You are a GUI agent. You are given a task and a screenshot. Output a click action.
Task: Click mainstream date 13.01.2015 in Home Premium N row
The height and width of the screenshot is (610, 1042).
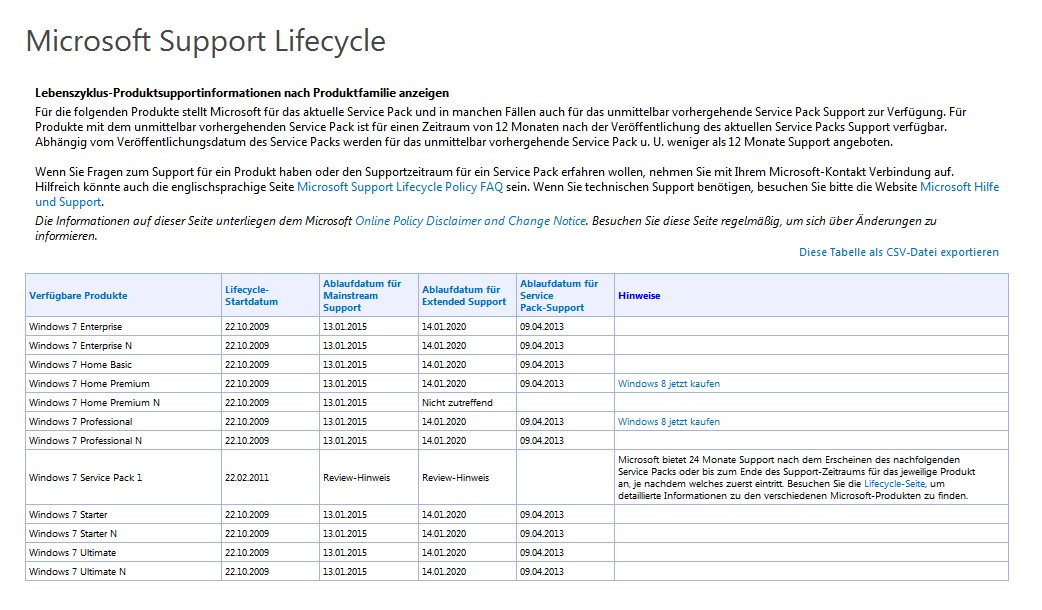[x=345, y=402]
